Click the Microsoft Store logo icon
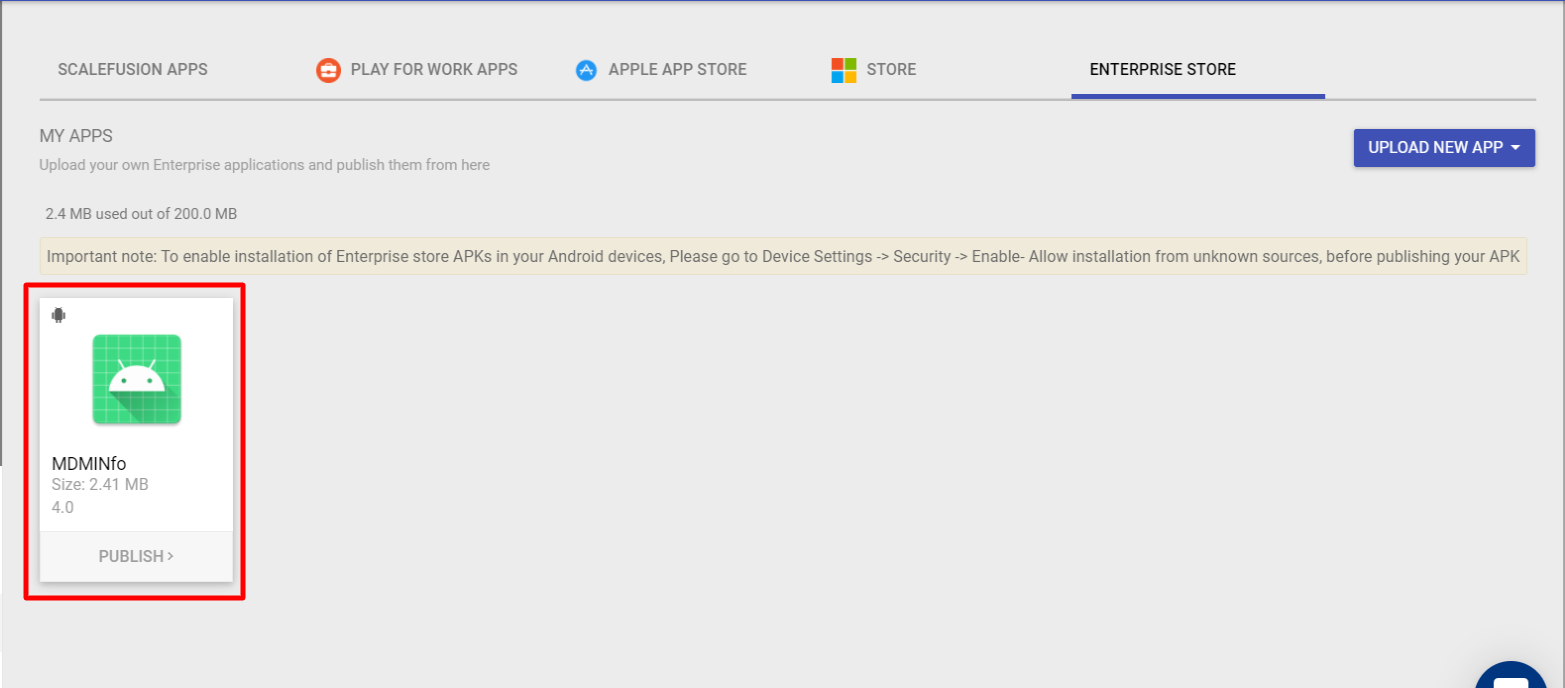Viewport: 1565px width, 688px height. click(x=844, y=70)
